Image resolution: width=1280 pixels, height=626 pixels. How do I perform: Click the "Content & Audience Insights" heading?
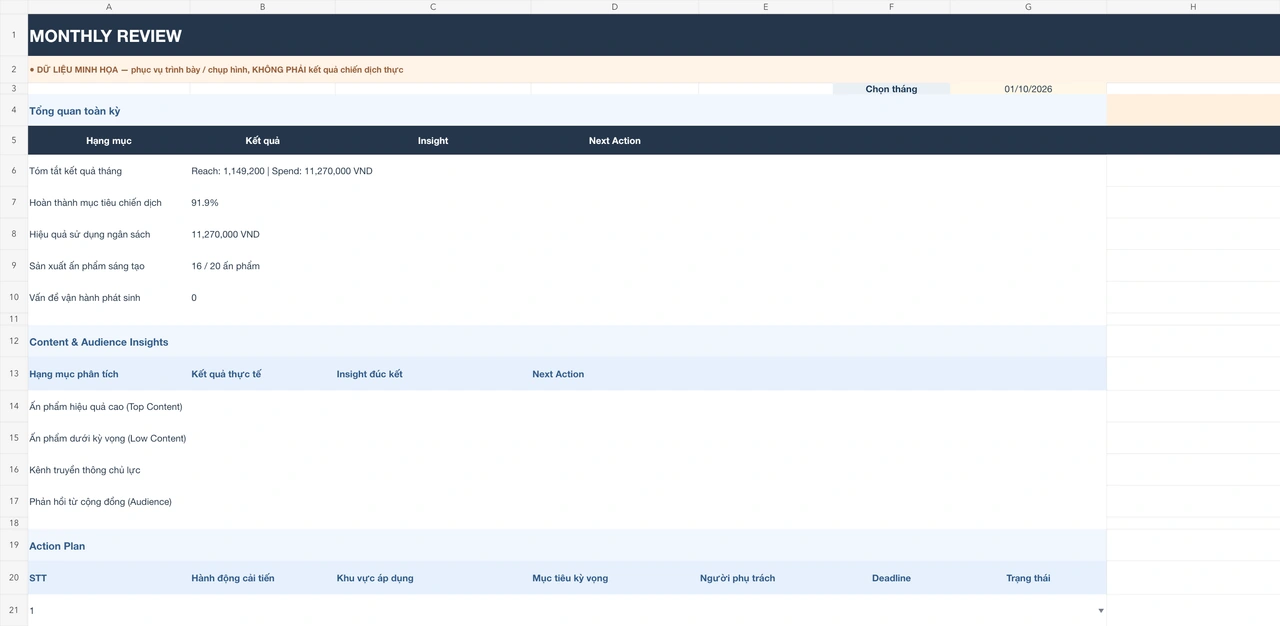567,342
